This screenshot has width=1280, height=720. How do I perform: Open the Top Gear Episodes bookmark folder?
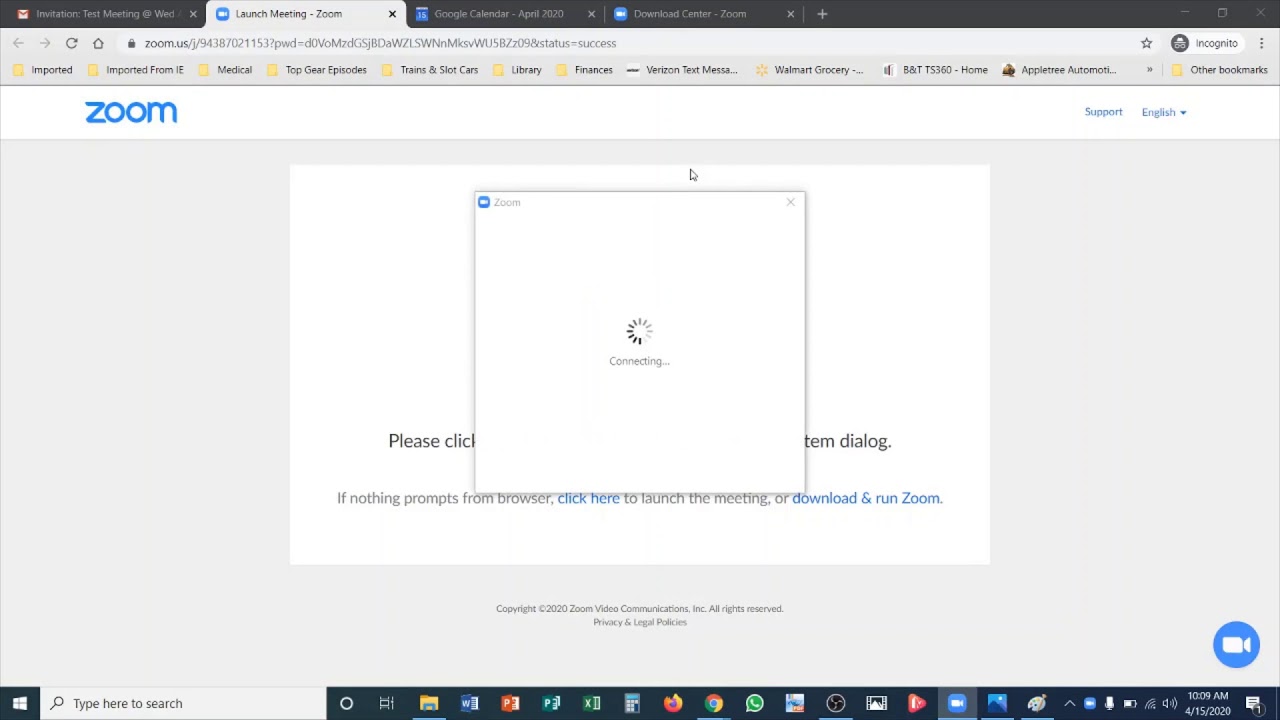317,70
